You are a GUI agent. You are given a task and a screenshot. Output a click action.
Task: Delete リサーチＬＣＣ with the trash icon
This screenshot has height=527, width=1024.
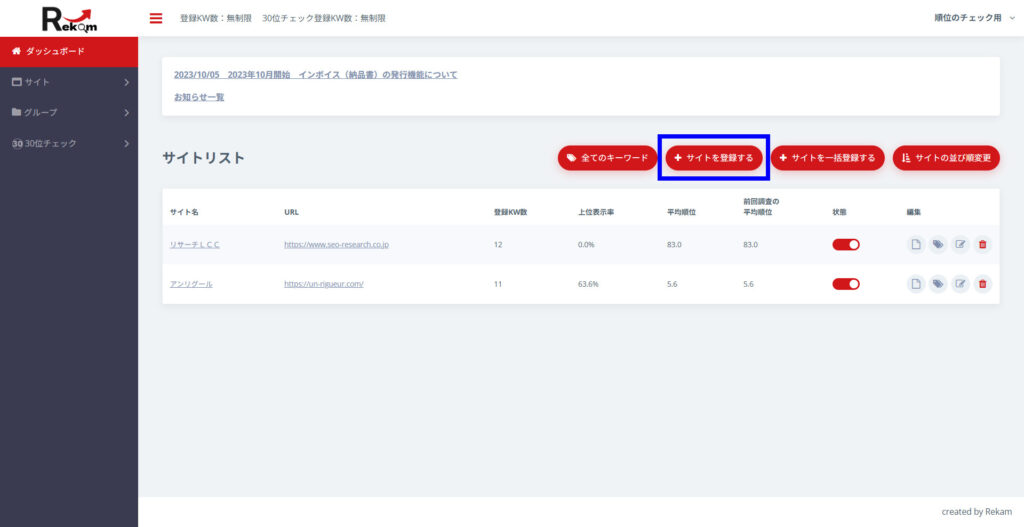click(x=982, y=245)
